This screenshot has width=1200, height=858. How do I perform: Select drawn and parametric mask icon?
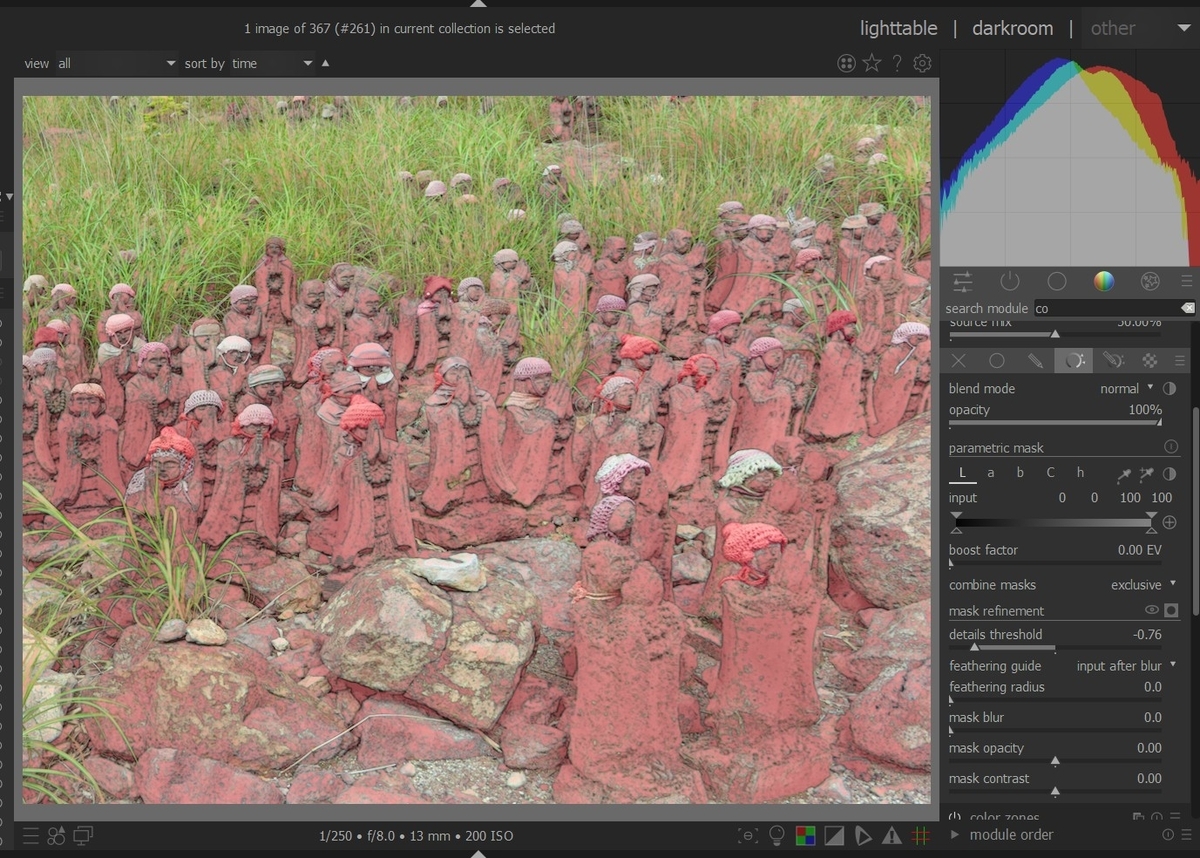1112,360
